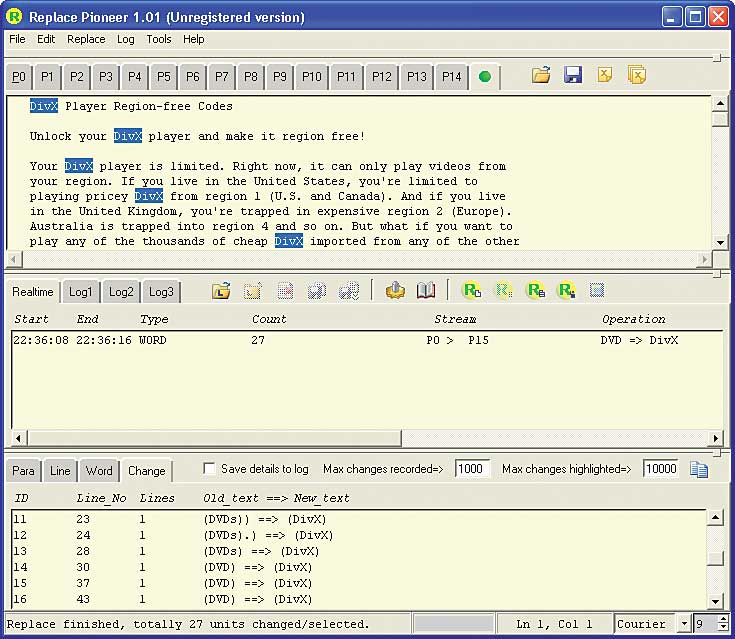Click highlighted DivX in the title line

click(x=44, y=106)
